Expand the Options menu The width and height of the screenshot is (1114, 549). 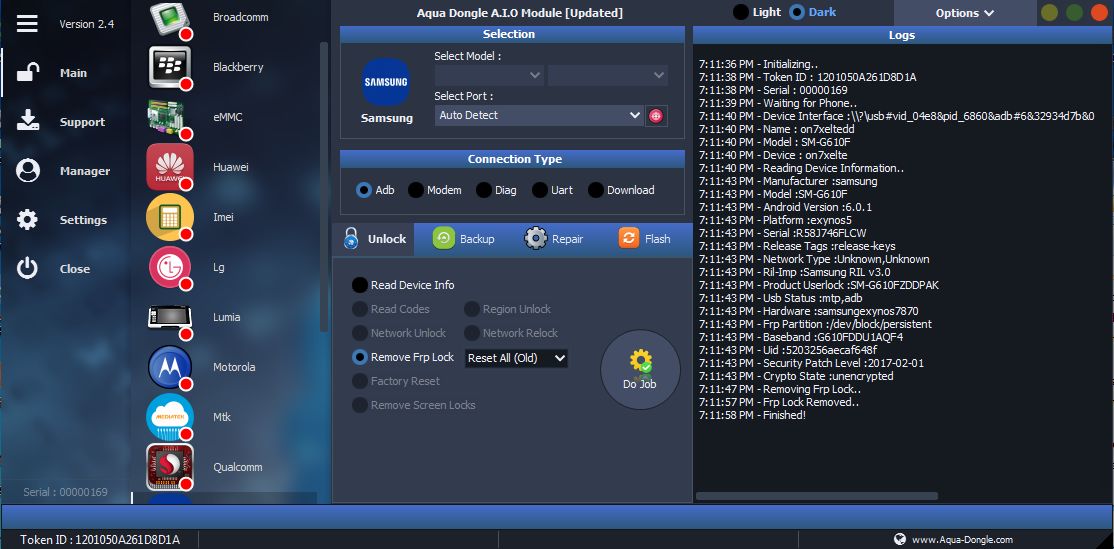[x=964, y=13]
